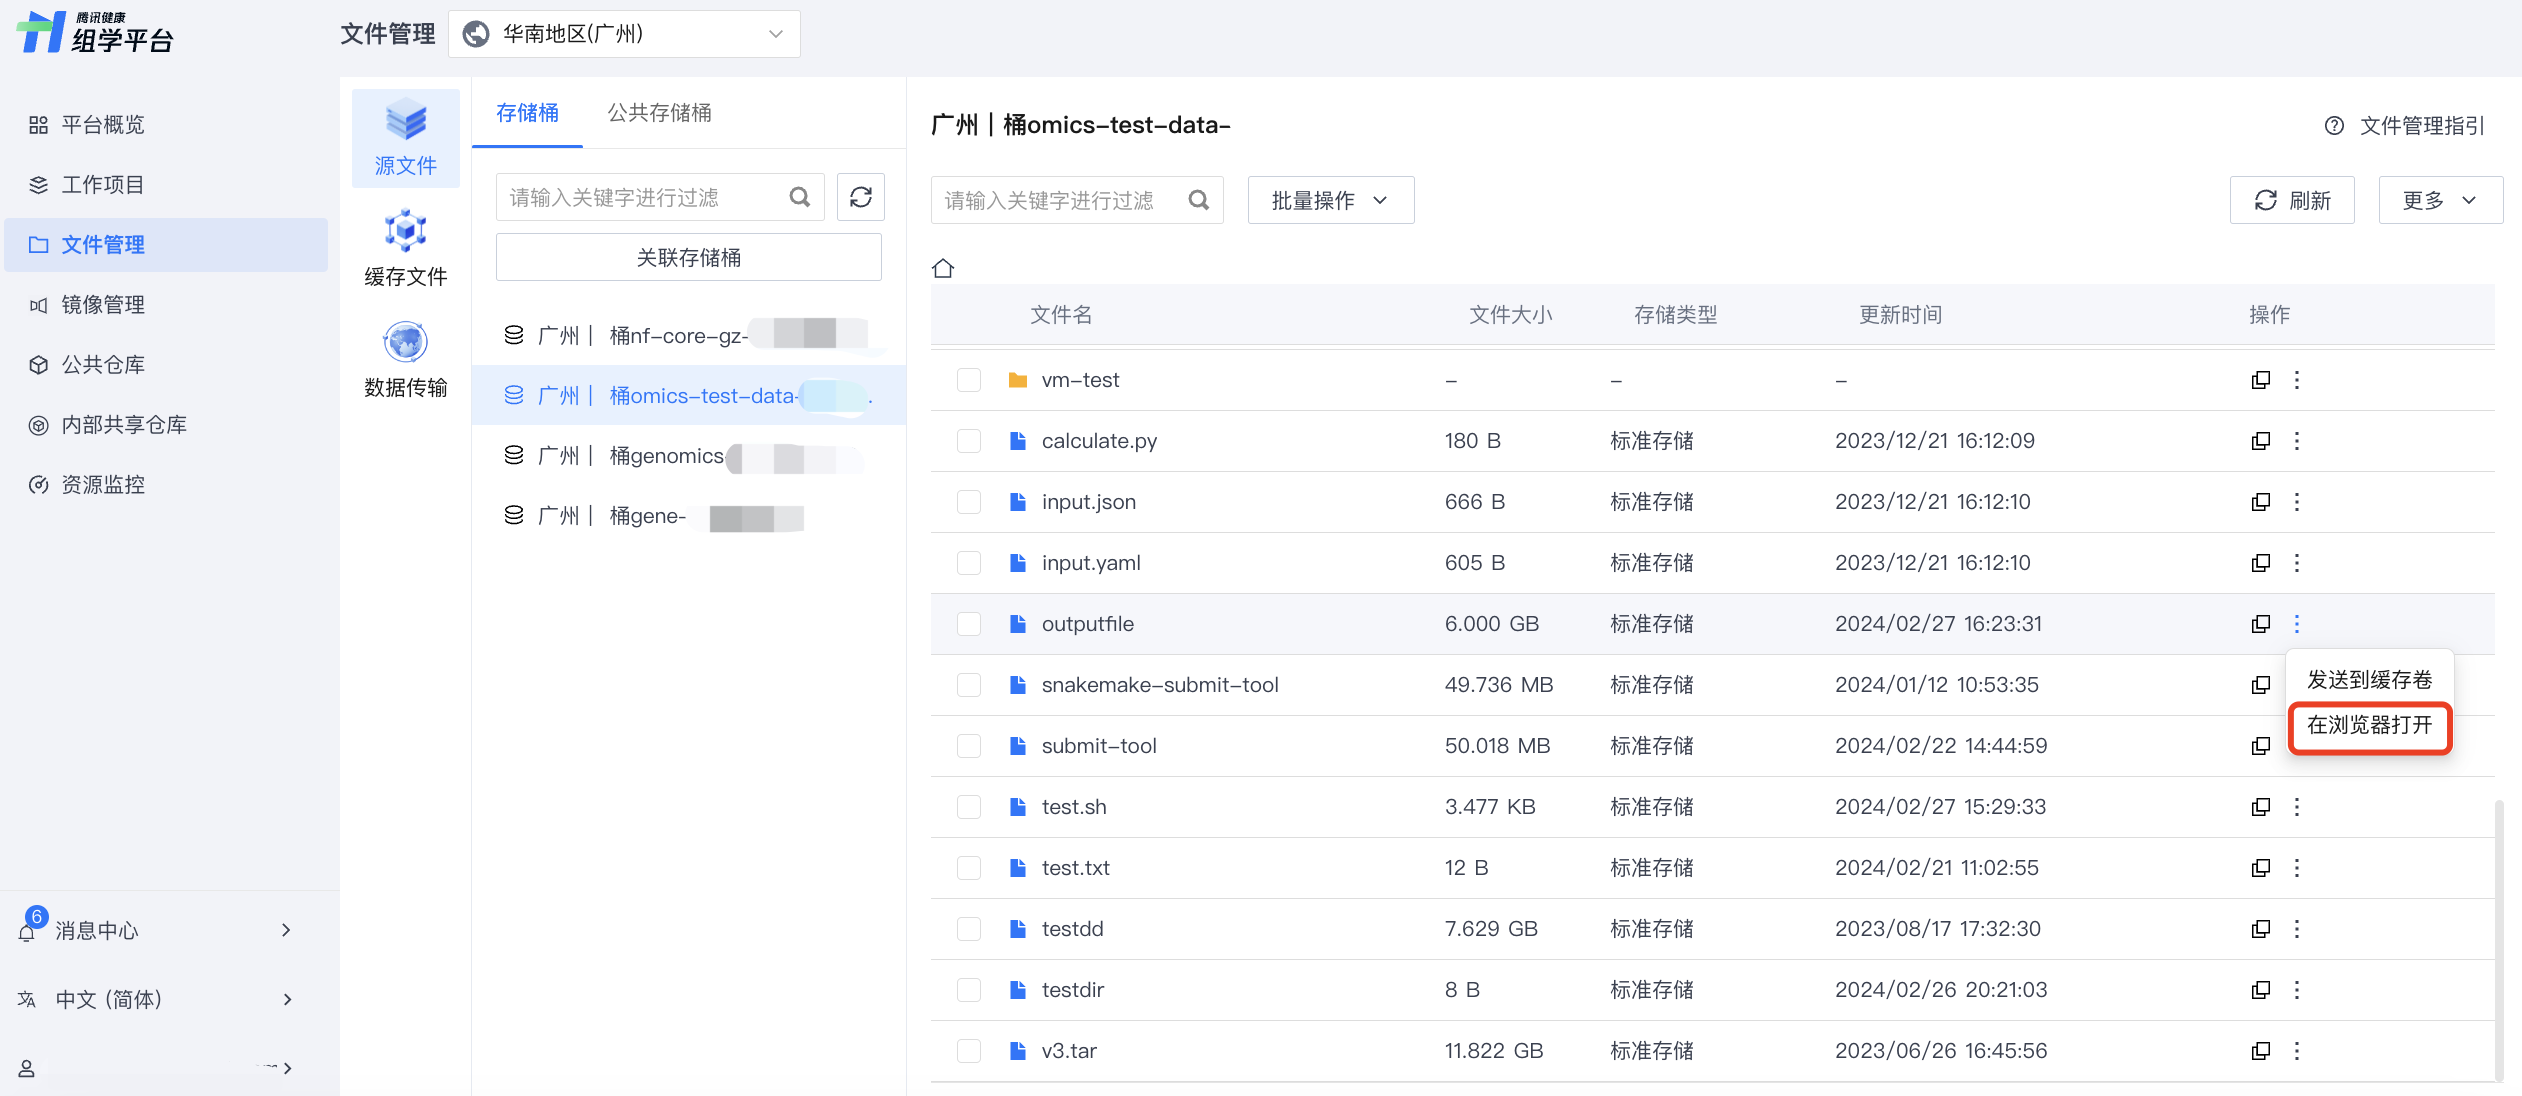The width and height of the screenshot is (2522, 1096).
Task: Switch to the 公共存储桶 tab
Action: (x=659, y=113)
